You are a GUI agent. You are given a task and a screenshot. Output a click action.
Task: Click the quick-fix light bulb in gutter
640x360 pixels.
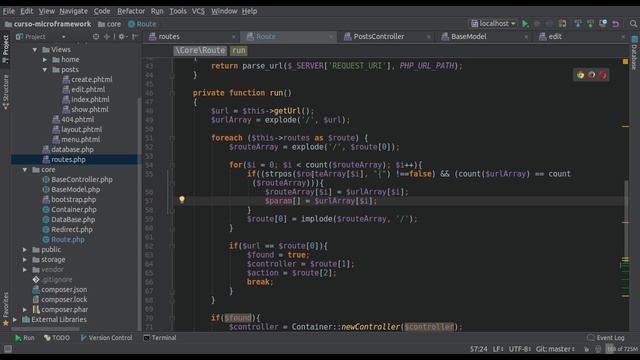click(182, 200)
